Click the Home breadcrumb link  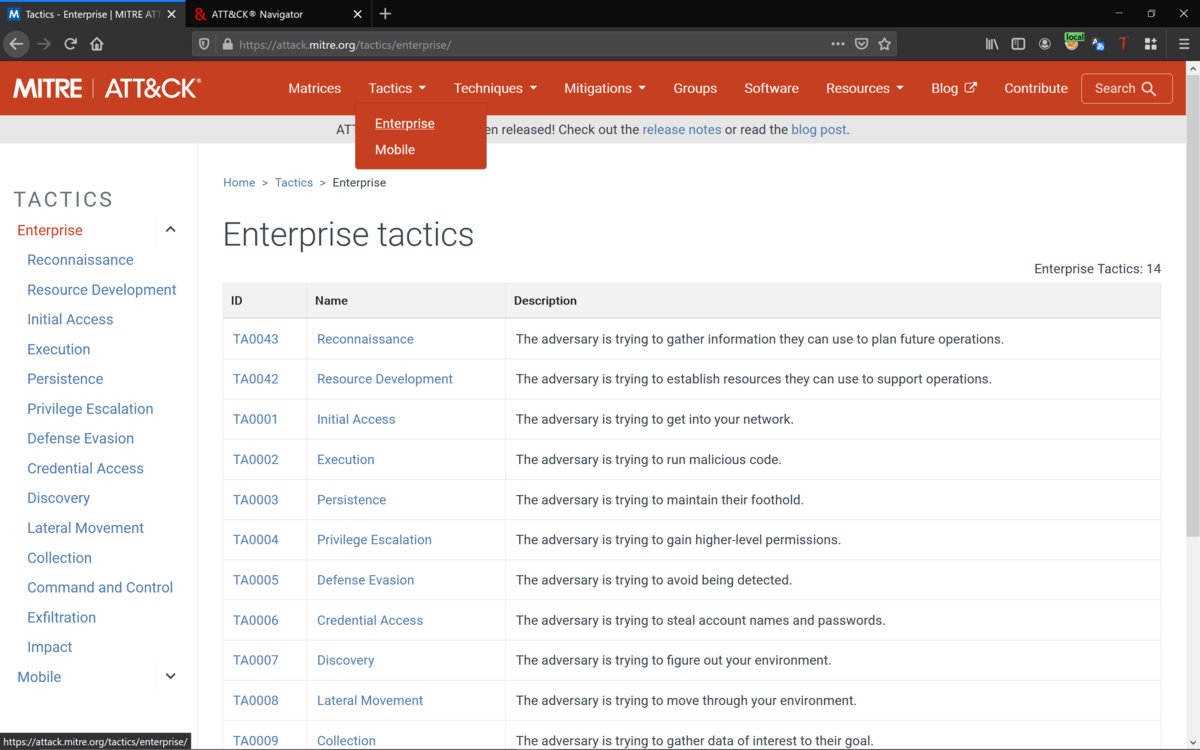click(239, 182)
